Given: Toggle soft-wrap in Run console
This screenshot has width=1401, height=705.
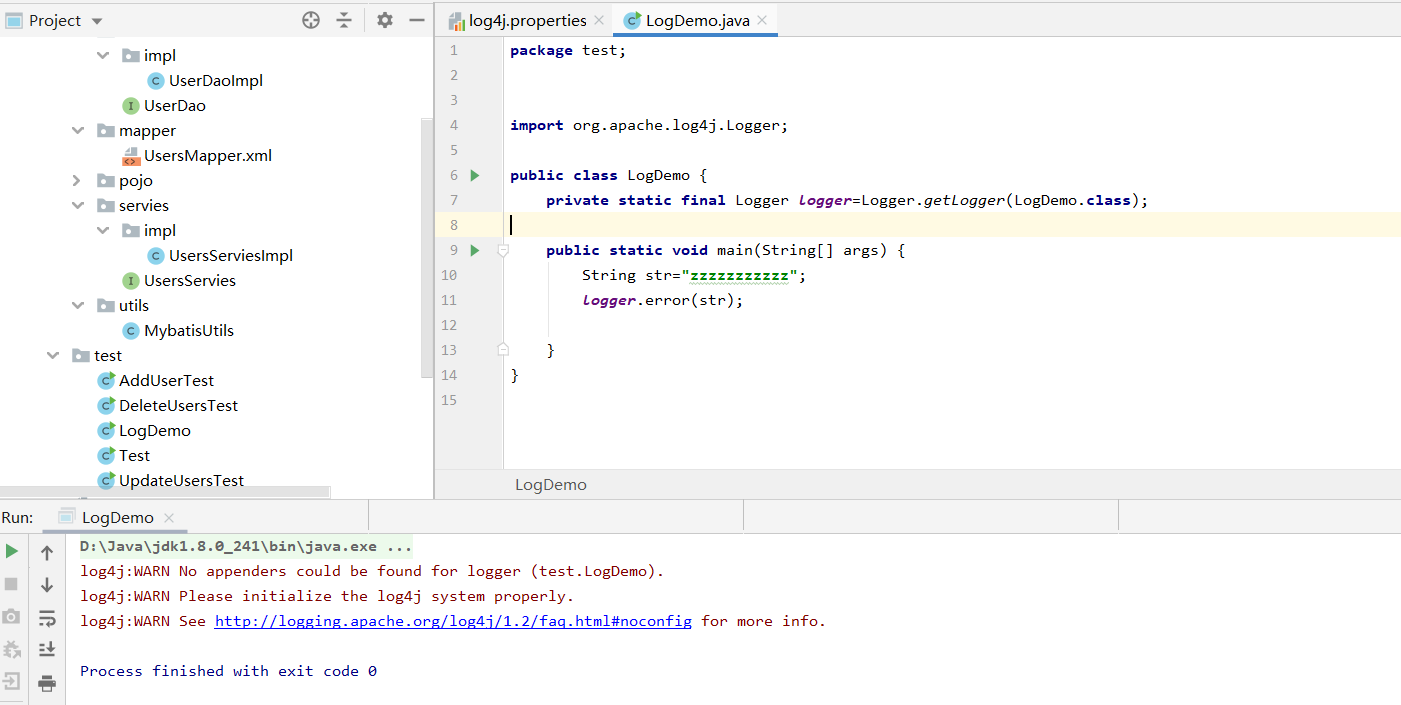Looking at the screenshot, I should tap(47, 618).
